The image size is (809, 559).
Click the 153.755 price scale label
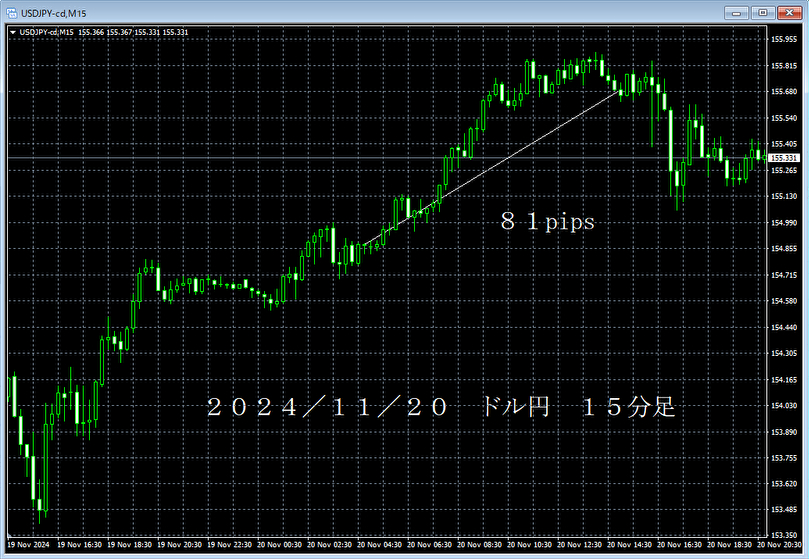click(x=784, y=458)
